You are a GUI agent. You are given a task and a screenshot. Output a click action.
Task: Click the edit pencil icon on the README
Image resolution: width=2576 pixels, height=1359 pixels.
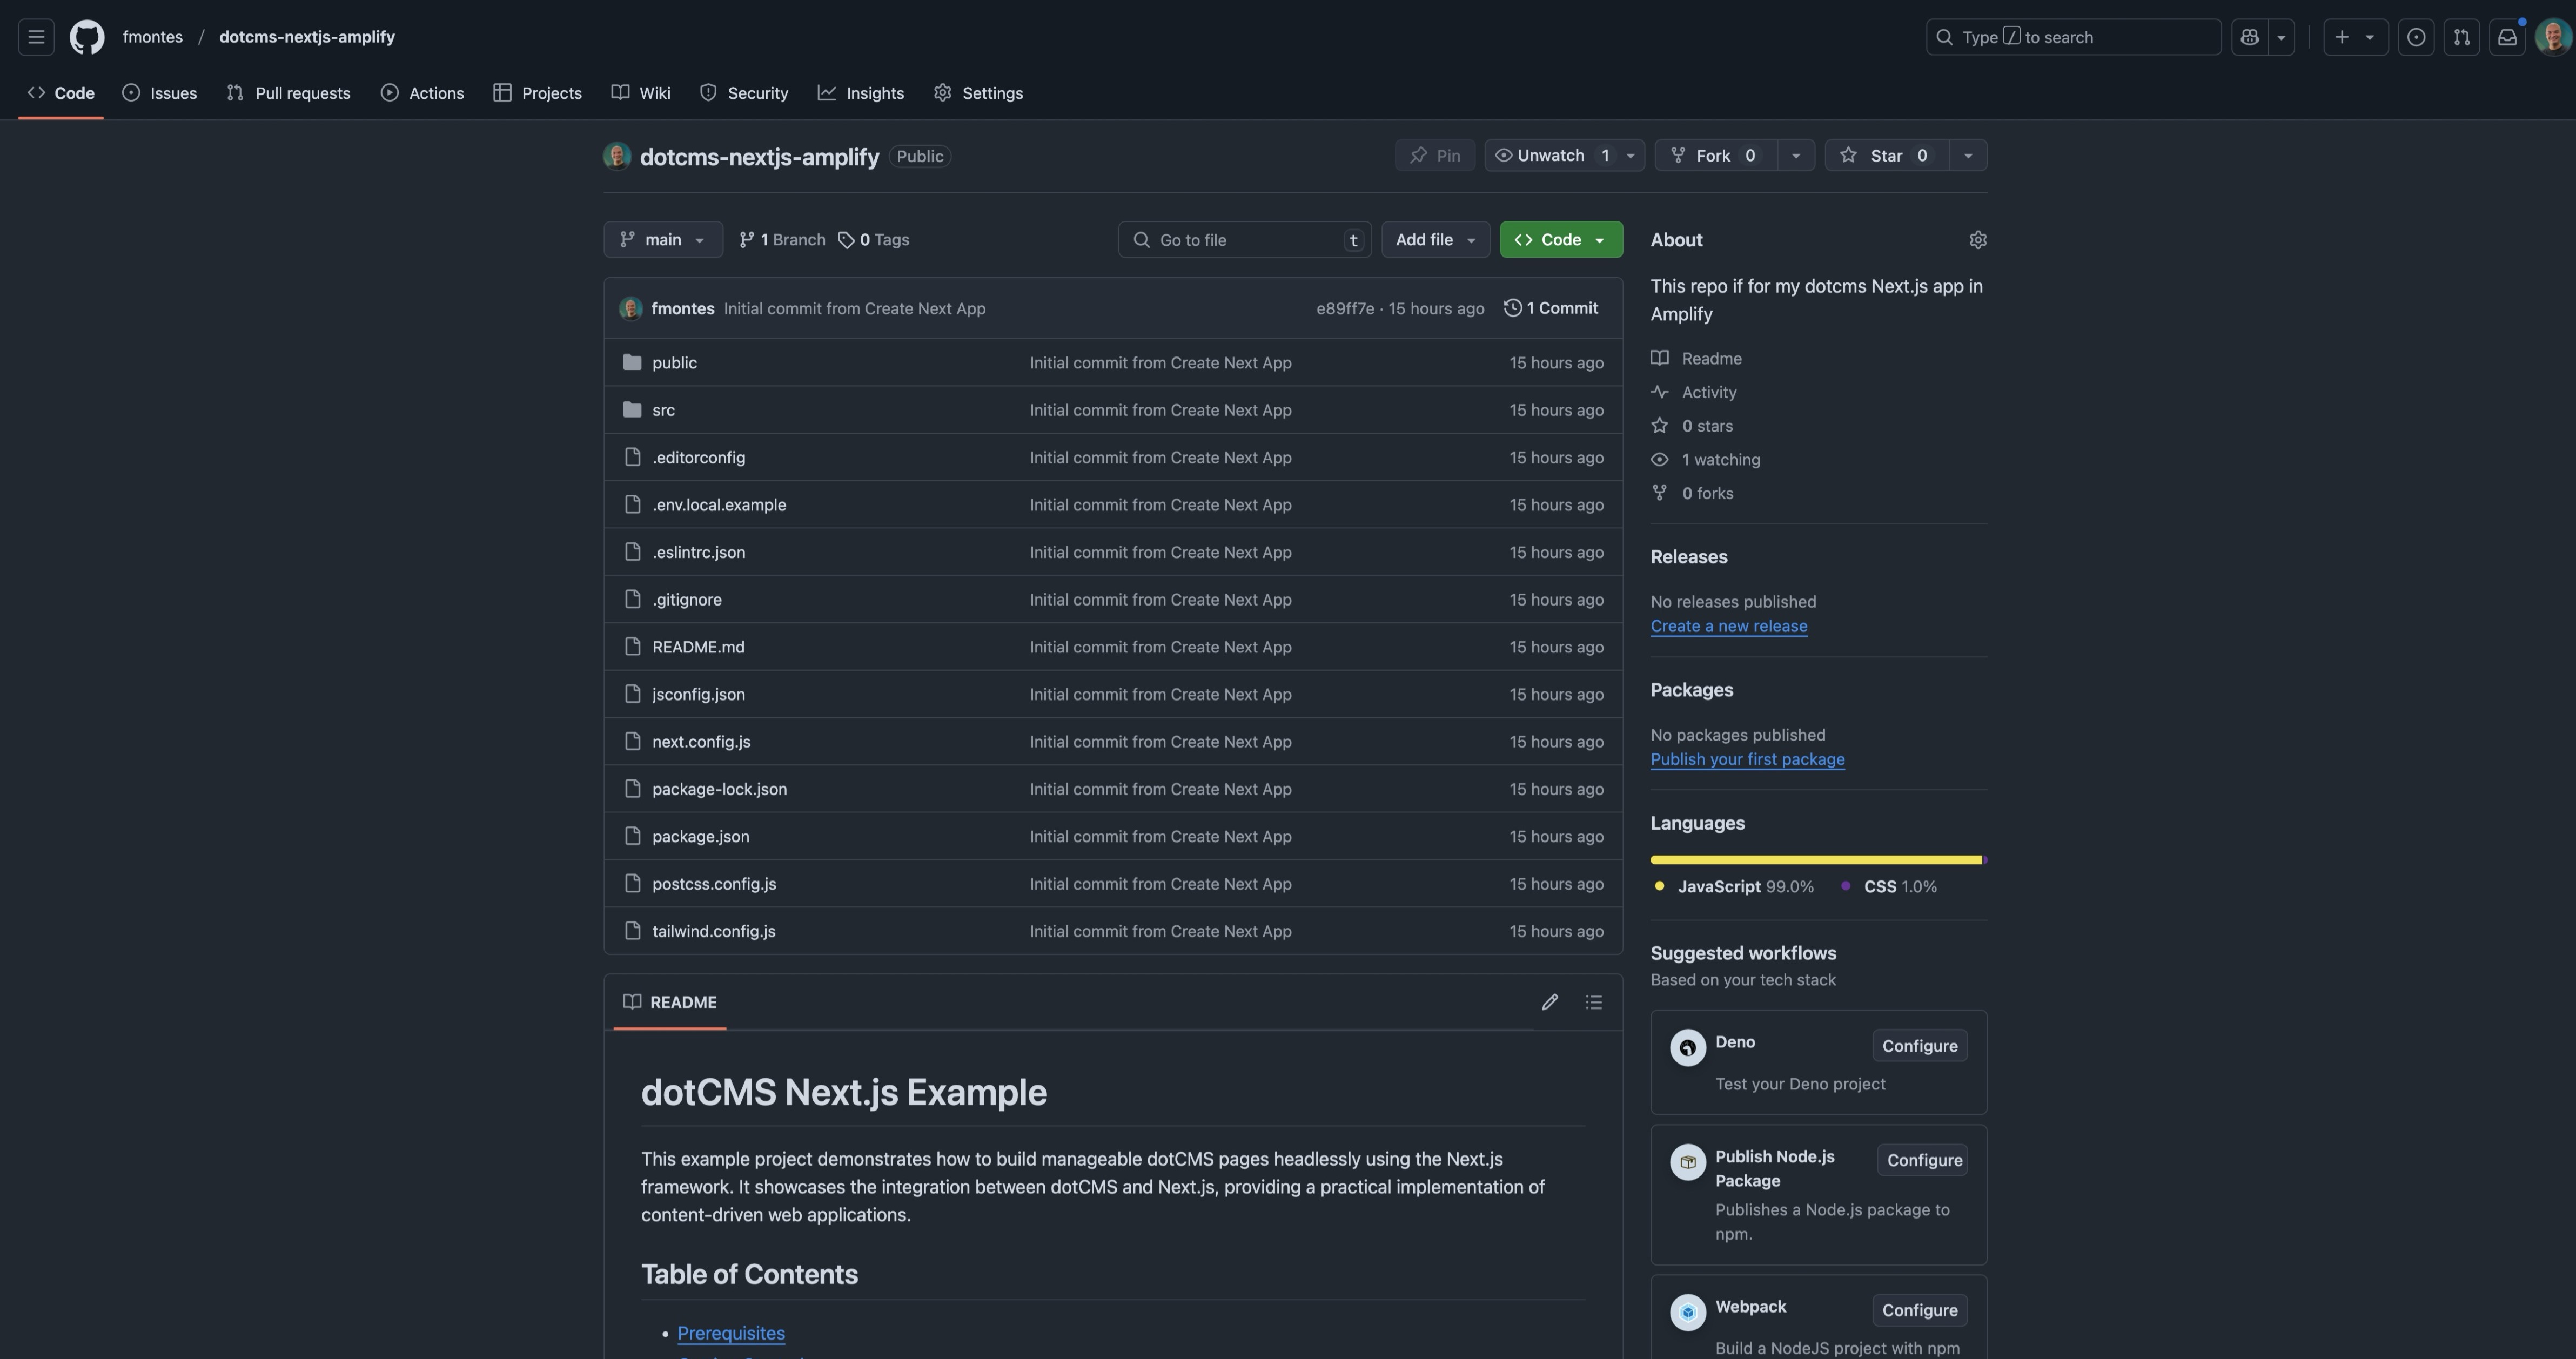point(1549,1002)
